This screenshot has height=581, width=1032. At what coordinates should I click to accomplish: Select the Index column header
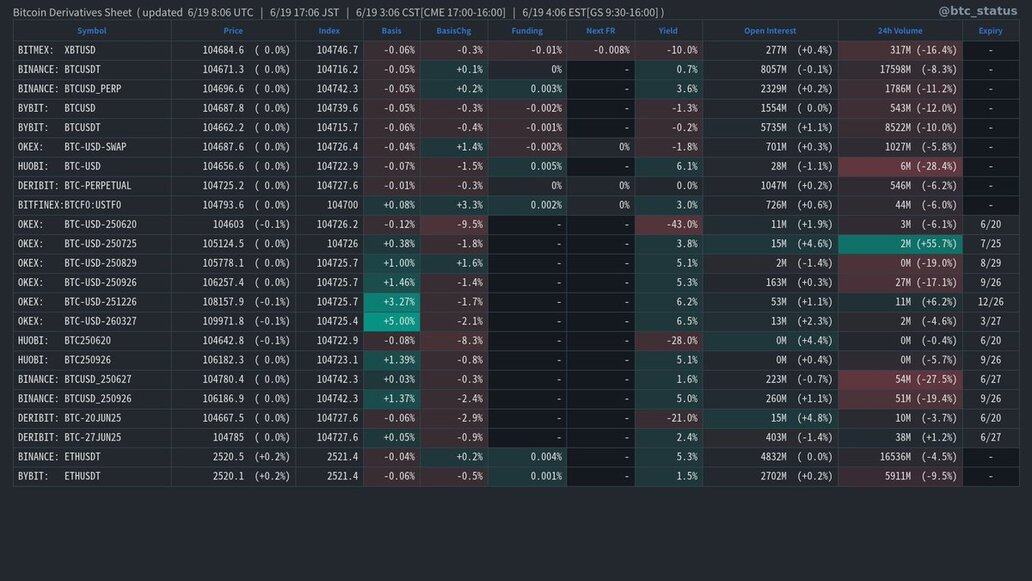(329, 31)
